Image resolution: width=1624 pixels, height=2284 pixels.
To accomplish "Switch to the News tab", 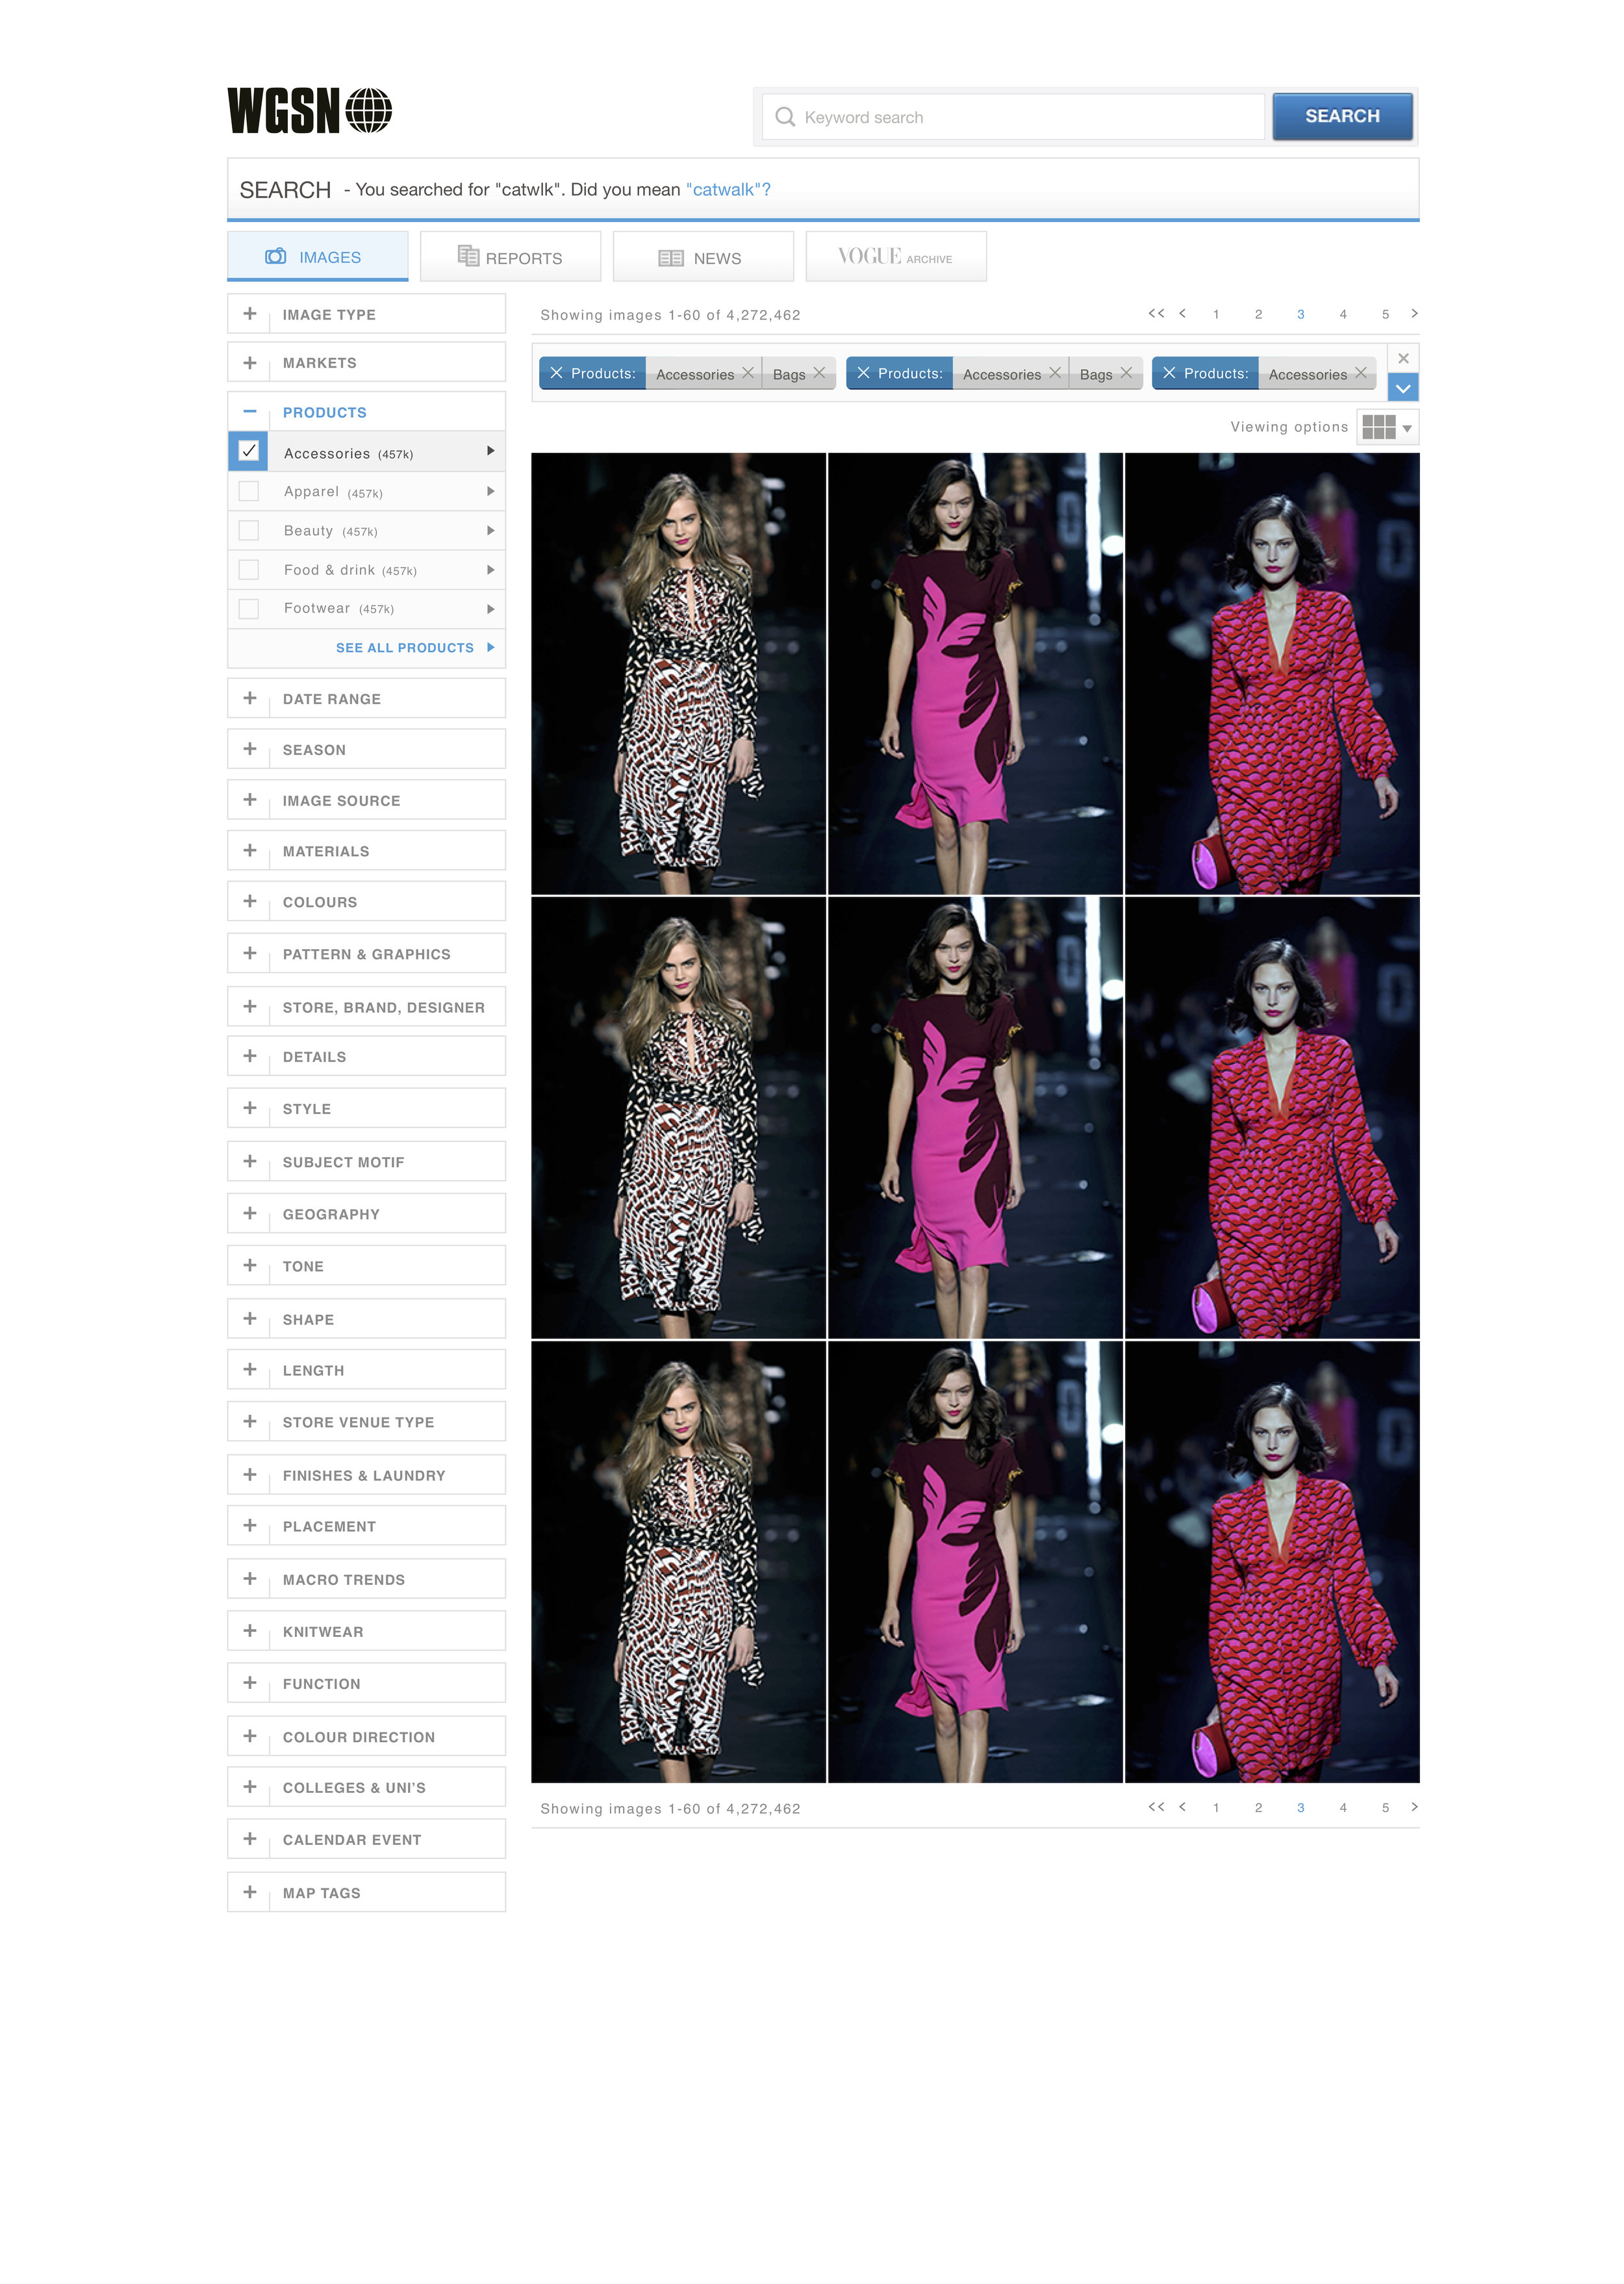I will pyautogui.click(x=703, y=256).
